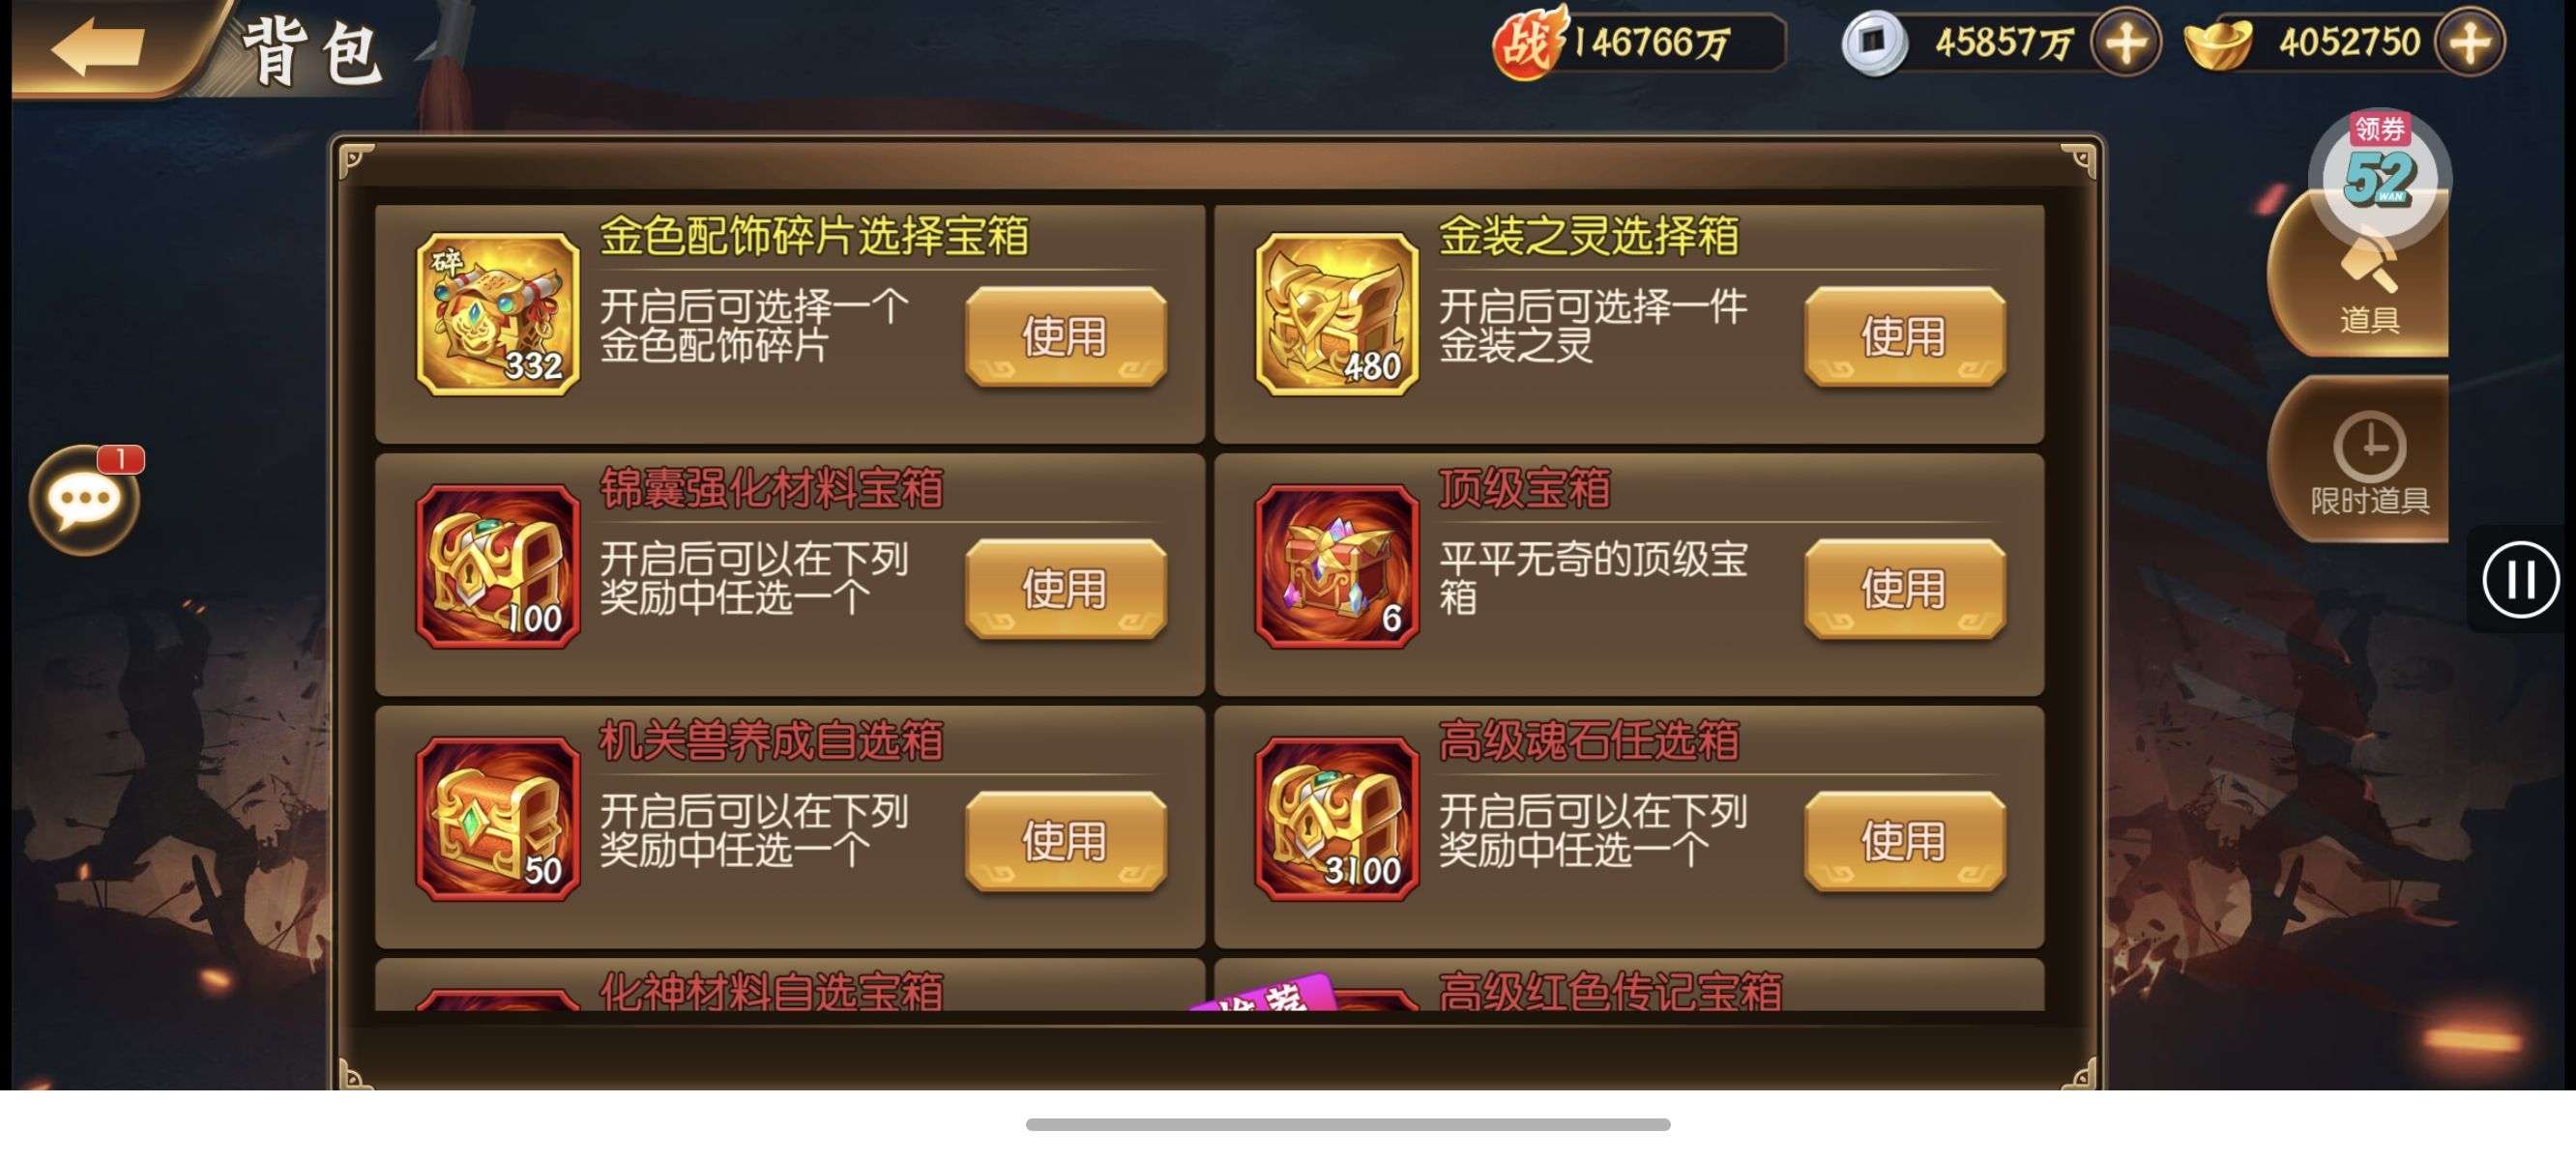2576x1160 pixels.
Task: Tap the 机关兽养成自选箱 chest icon
Action: point(498,819)
